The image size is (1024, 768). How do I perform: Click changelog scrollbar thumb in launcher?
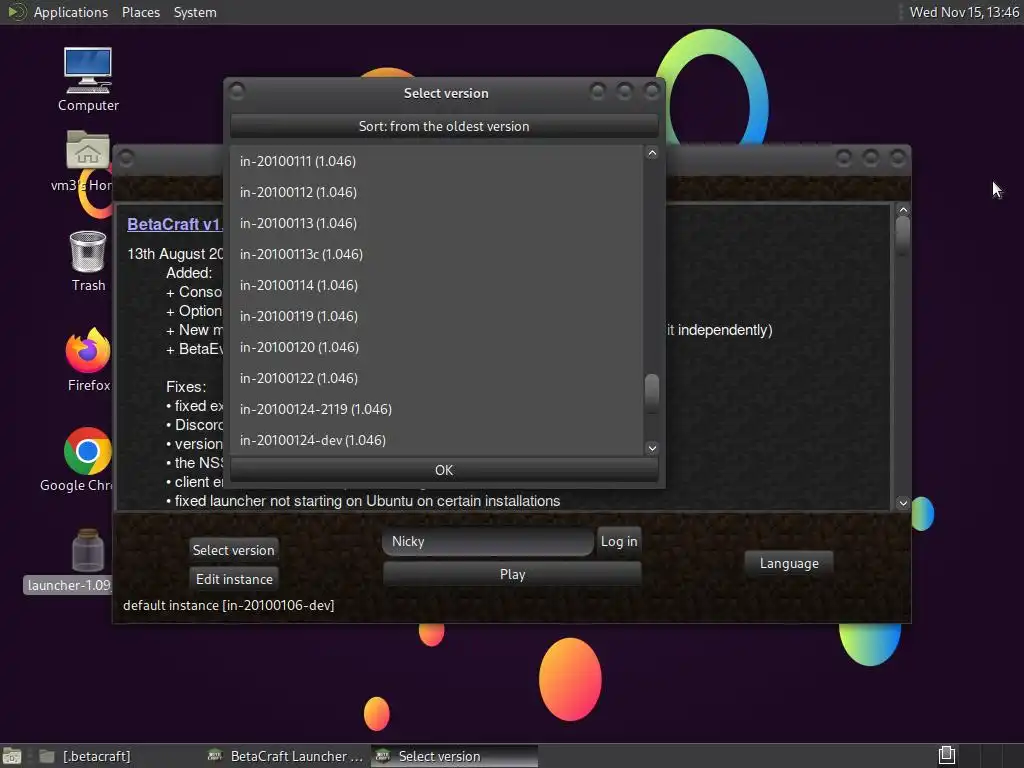pyautogui.click(x=903, y=236)
